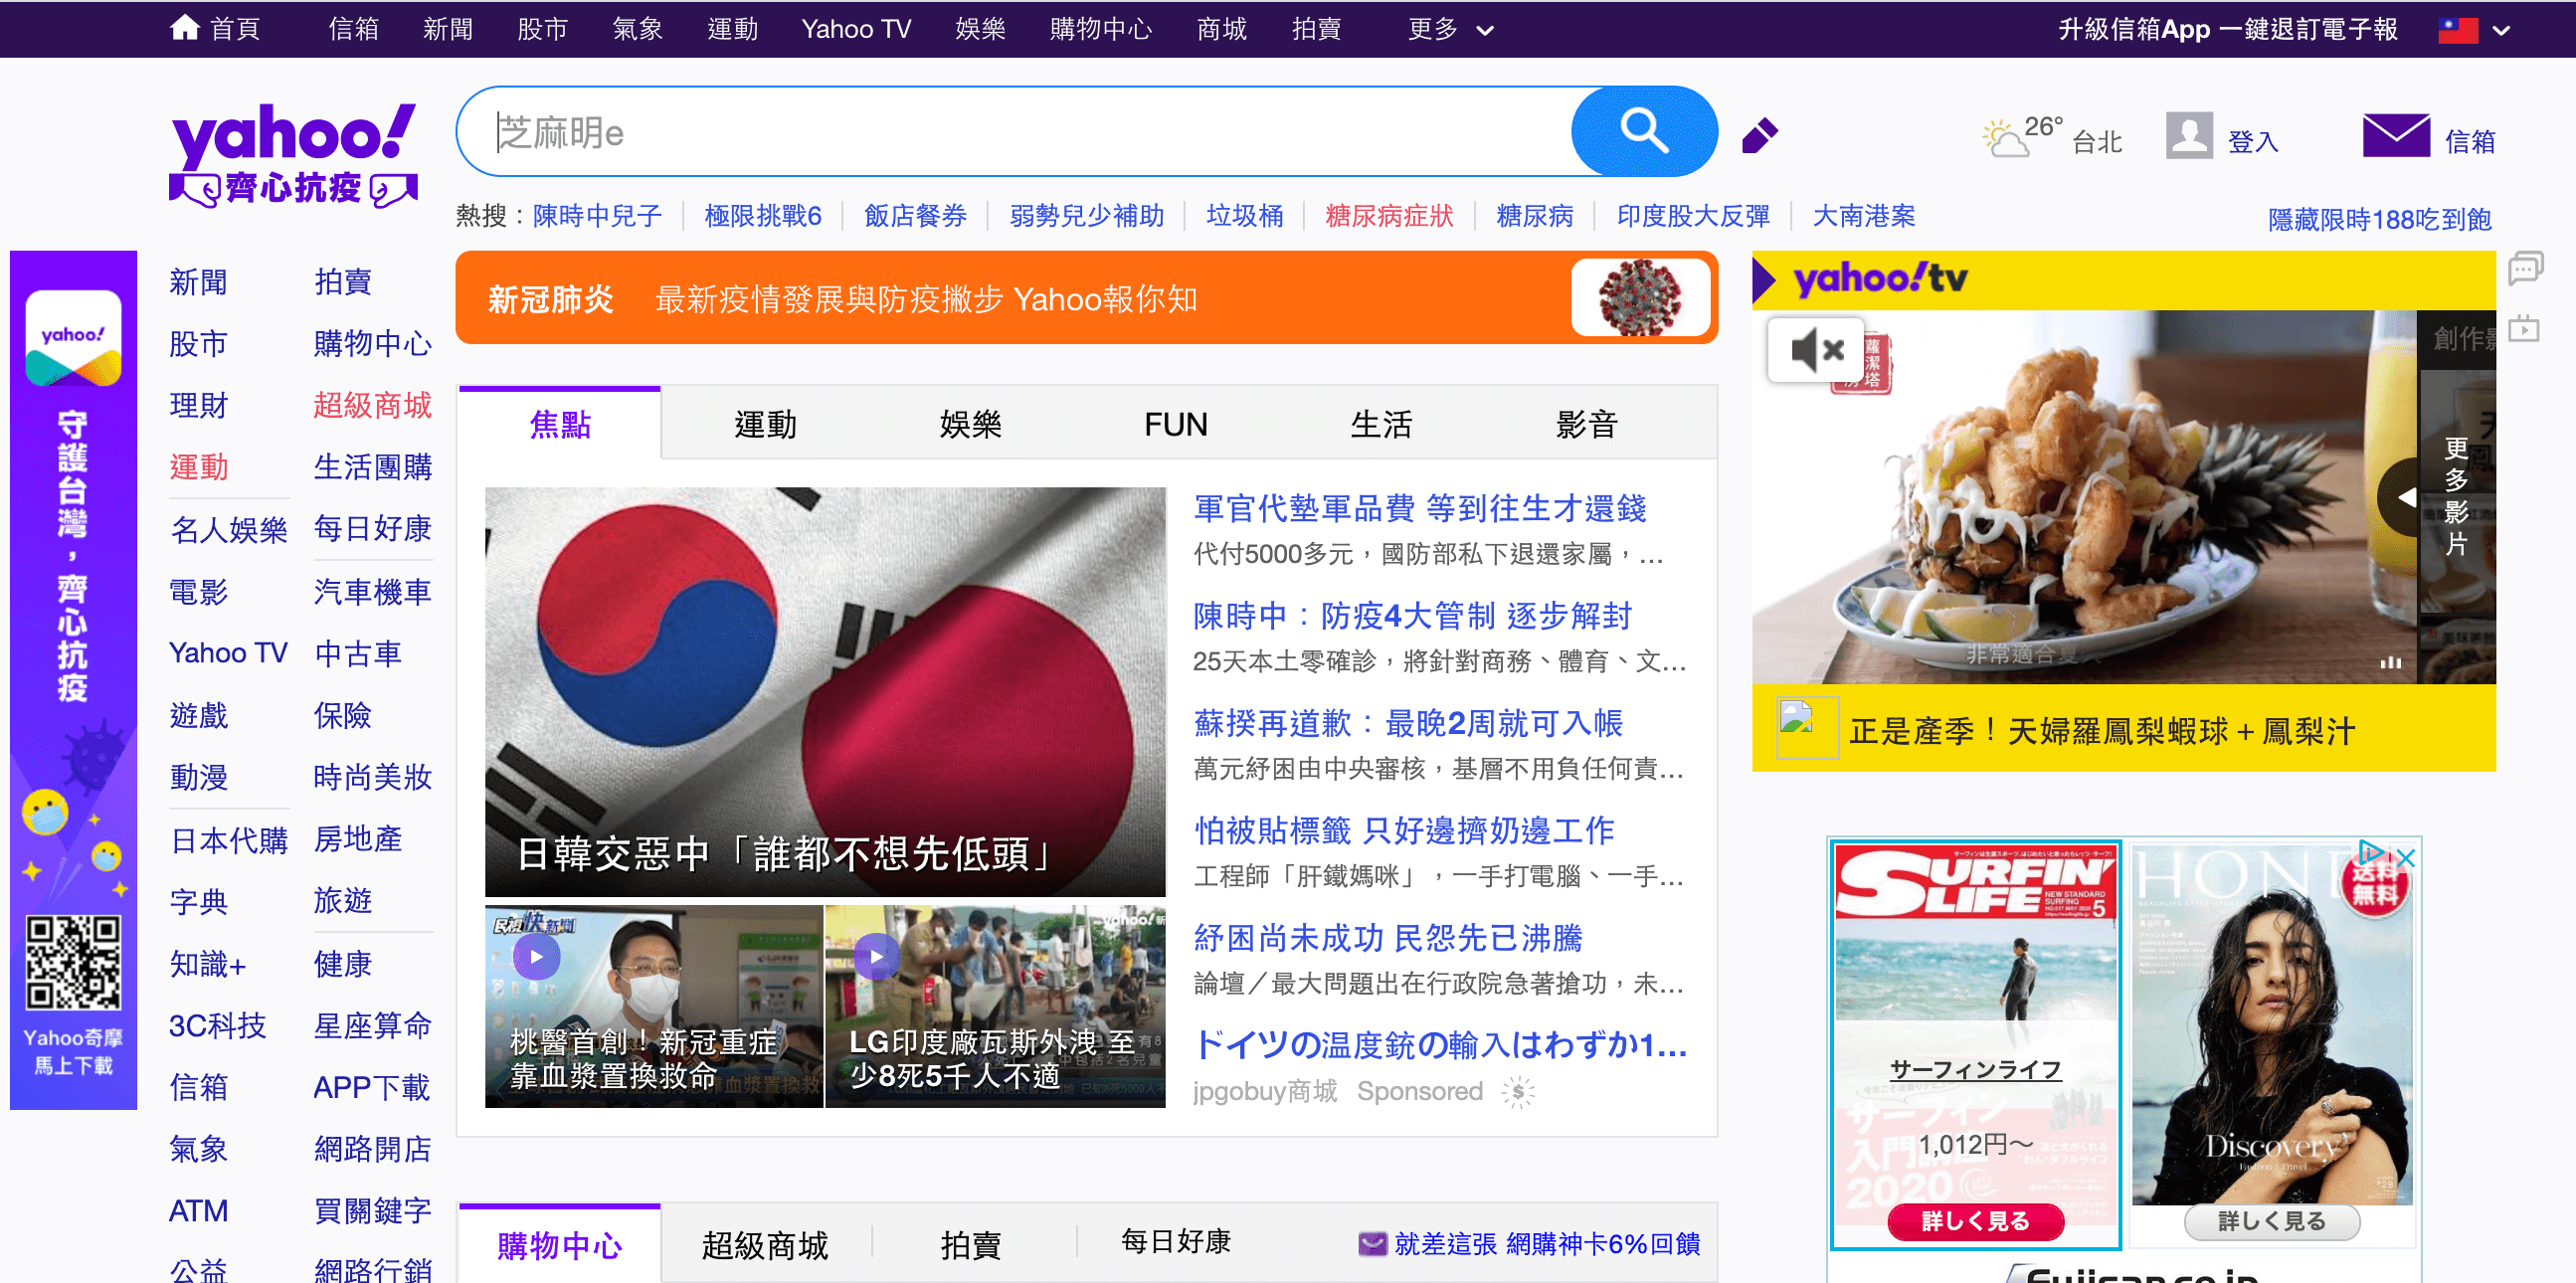Click 隱藏限時188吃到飽 link
The width and height of the screenshot is (2576, 1283).
pos(2379,219)
